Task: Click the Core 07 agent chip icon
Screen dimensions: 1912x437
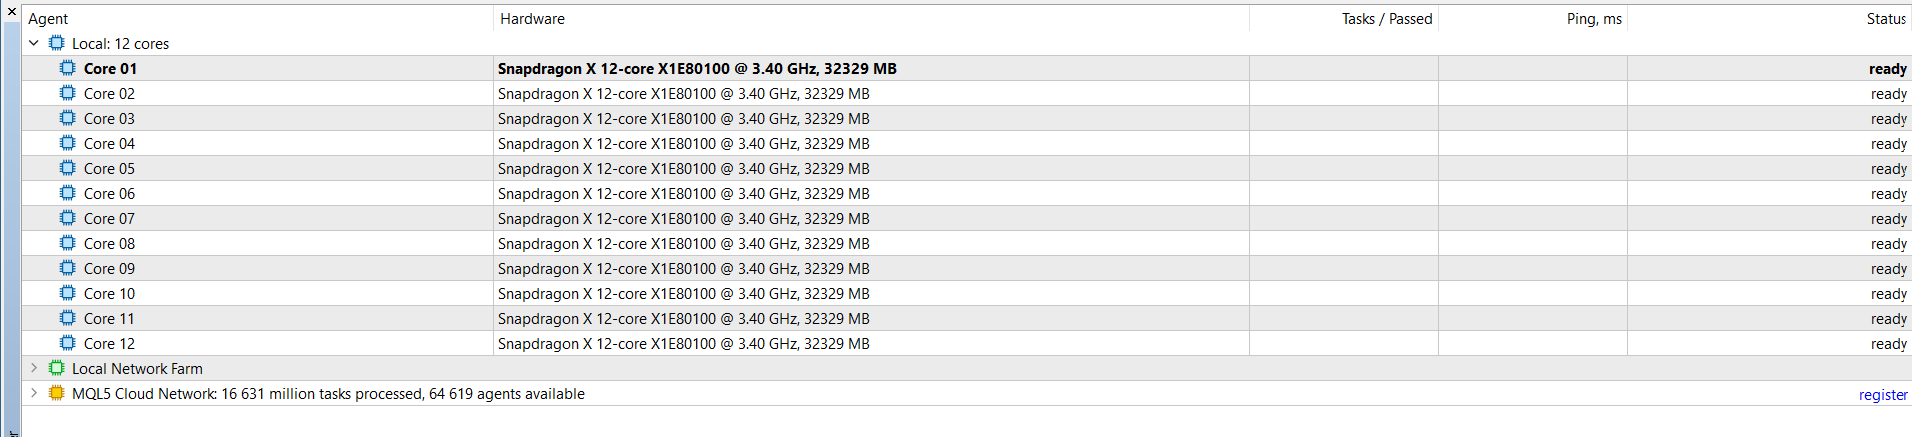Action: 67,218
